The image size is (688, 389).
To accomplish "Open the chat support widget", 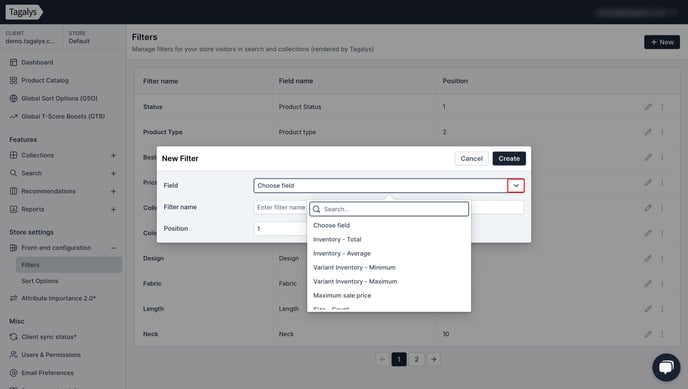I will point(666,367).
